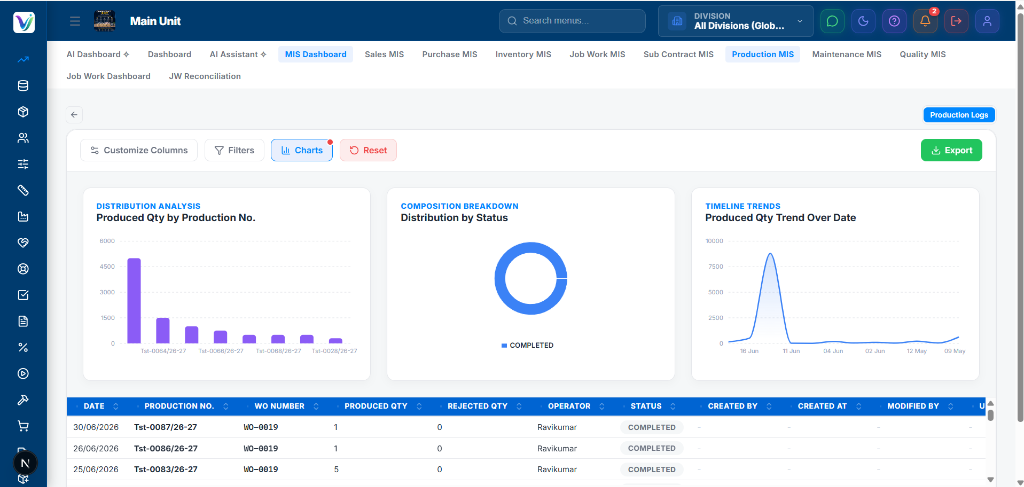Open the help question mark icon
The image size is (1024, 487).
point(894,21)
